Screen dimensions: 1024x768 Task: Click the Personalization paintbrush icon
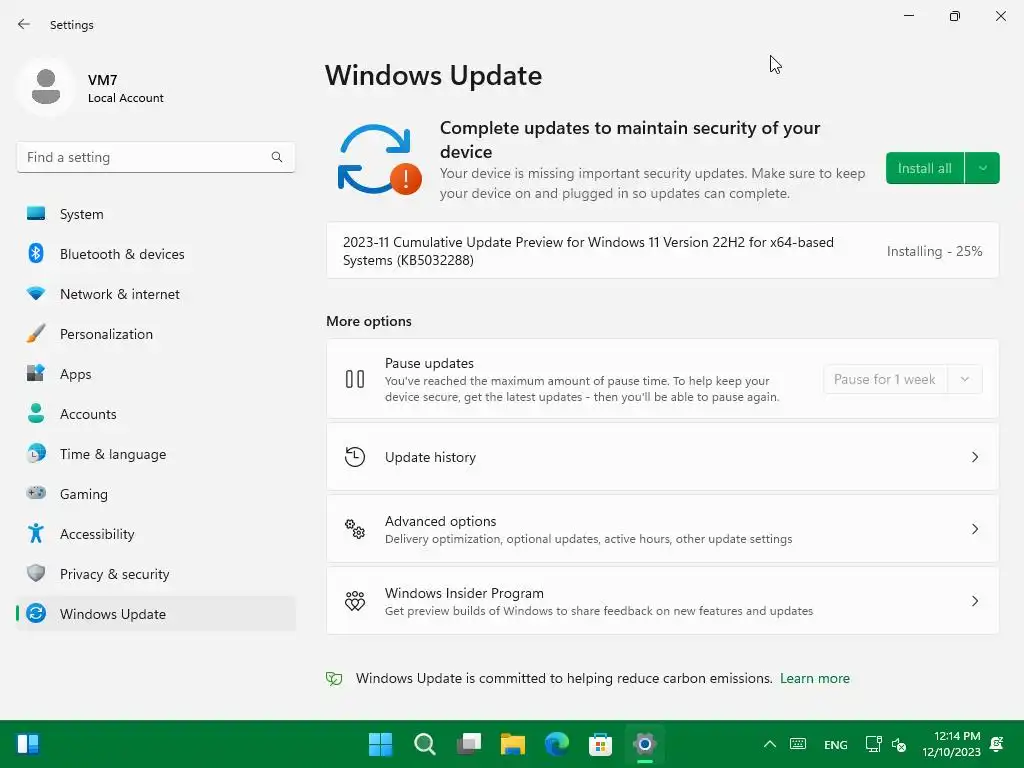36,333
